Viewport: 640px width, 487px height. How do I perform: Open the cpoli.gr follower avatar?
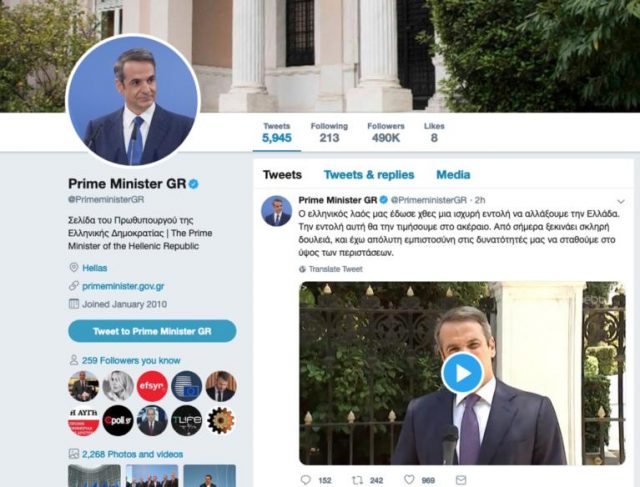(x=117, y=420)
